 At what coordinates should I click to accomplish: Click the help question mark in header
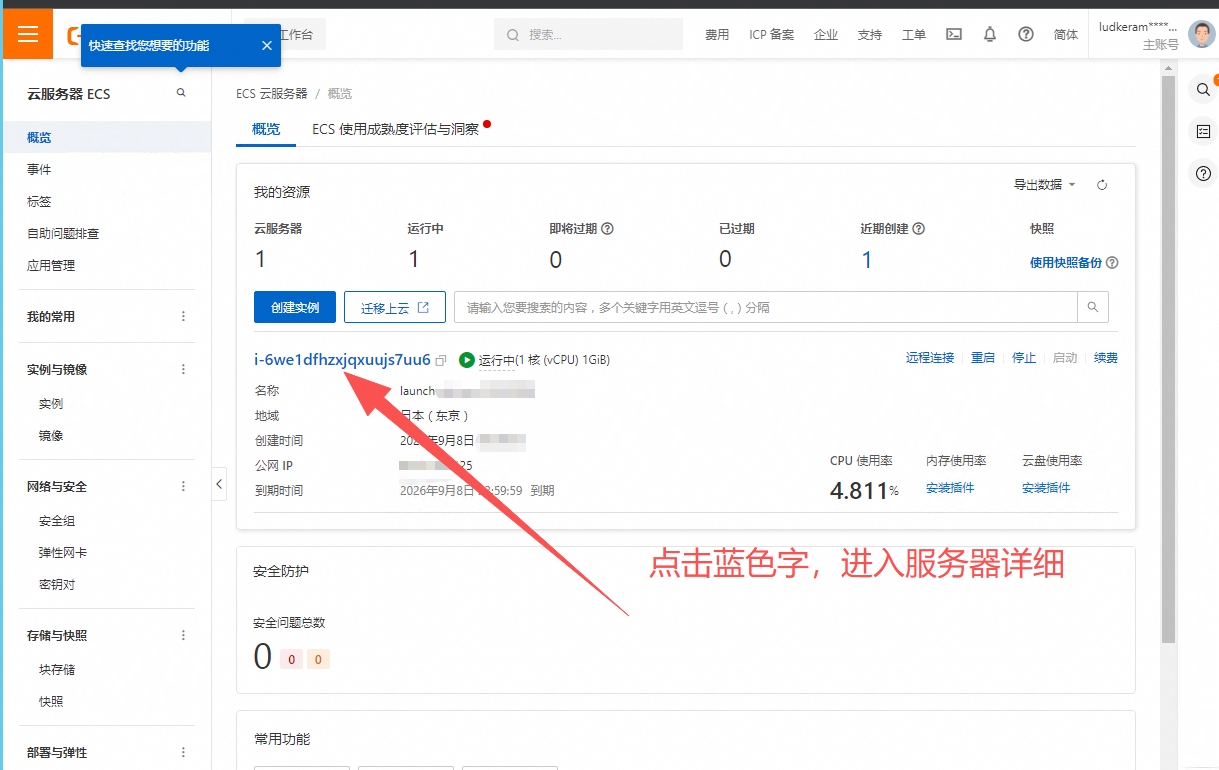pyautogui.click(x=1025, y=34)
